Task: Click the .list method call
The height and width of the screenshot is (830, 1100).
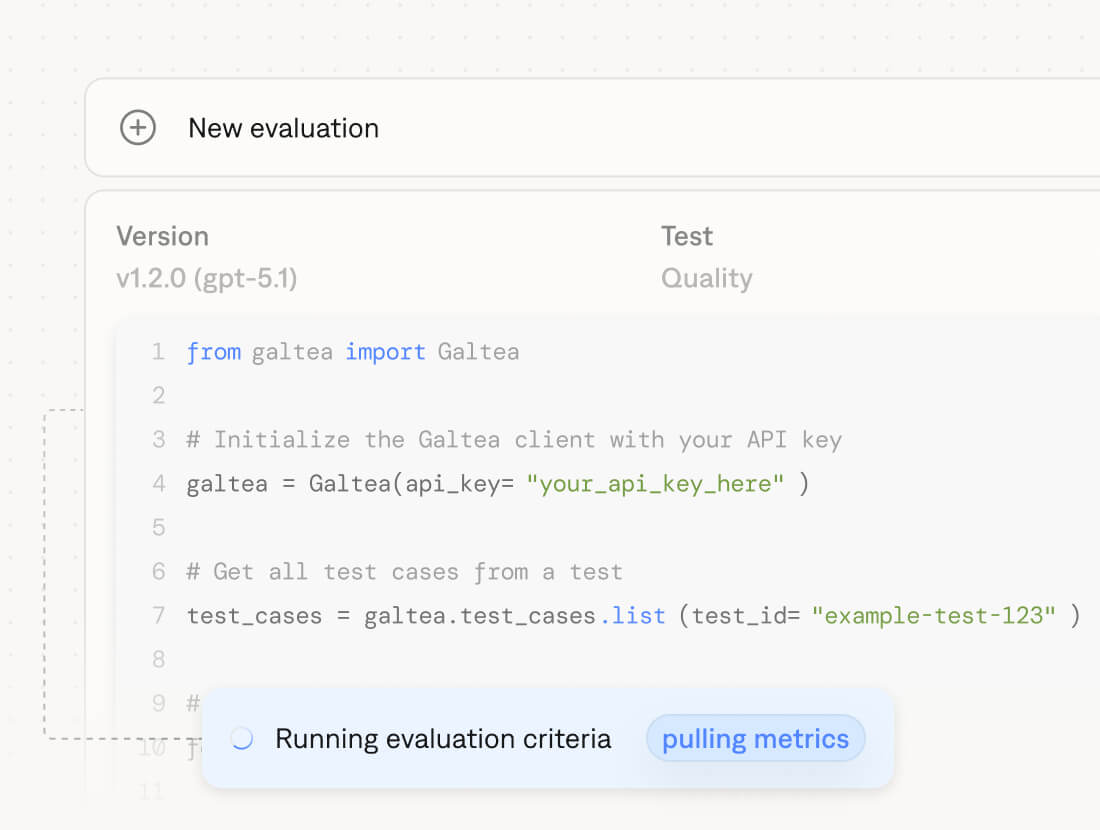Action: 632,616
